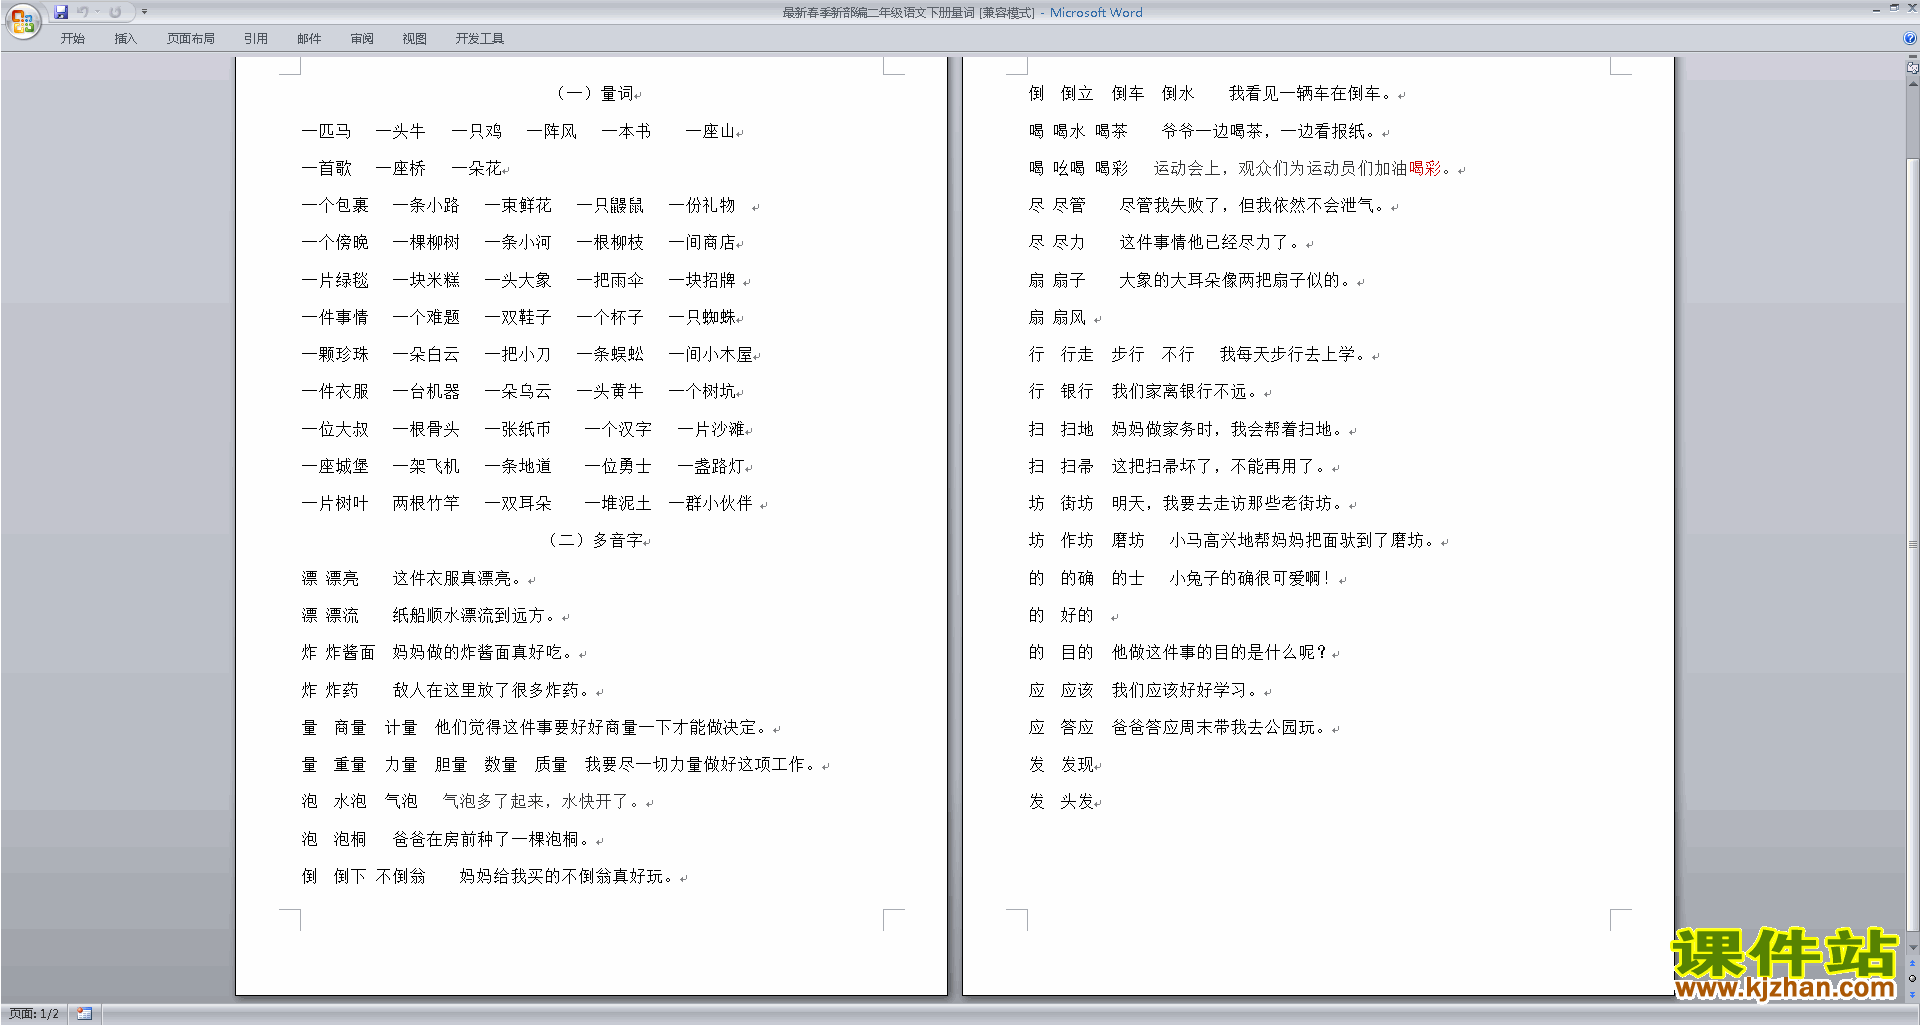1920x1025 pixels.
Task: Expand the Customize Quick Access Toolbar dropdown
Action: [144, 12]
